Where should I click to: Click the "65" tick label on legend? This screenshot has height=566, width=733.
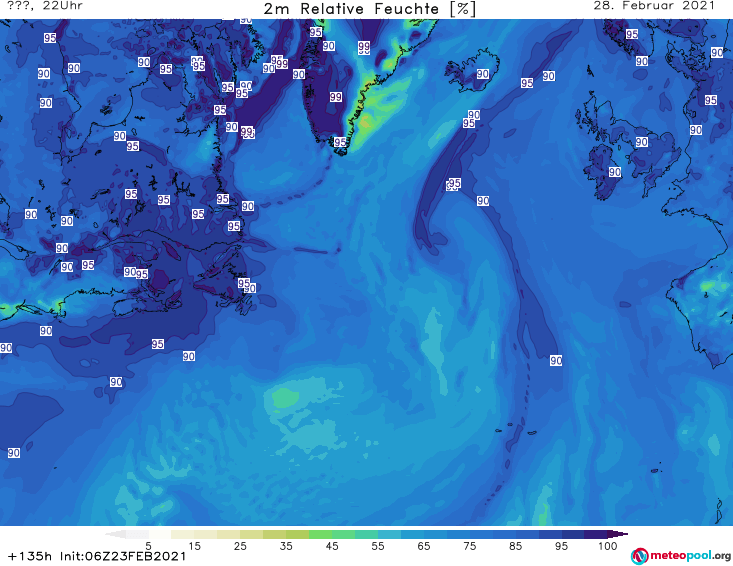click(424, 546)
